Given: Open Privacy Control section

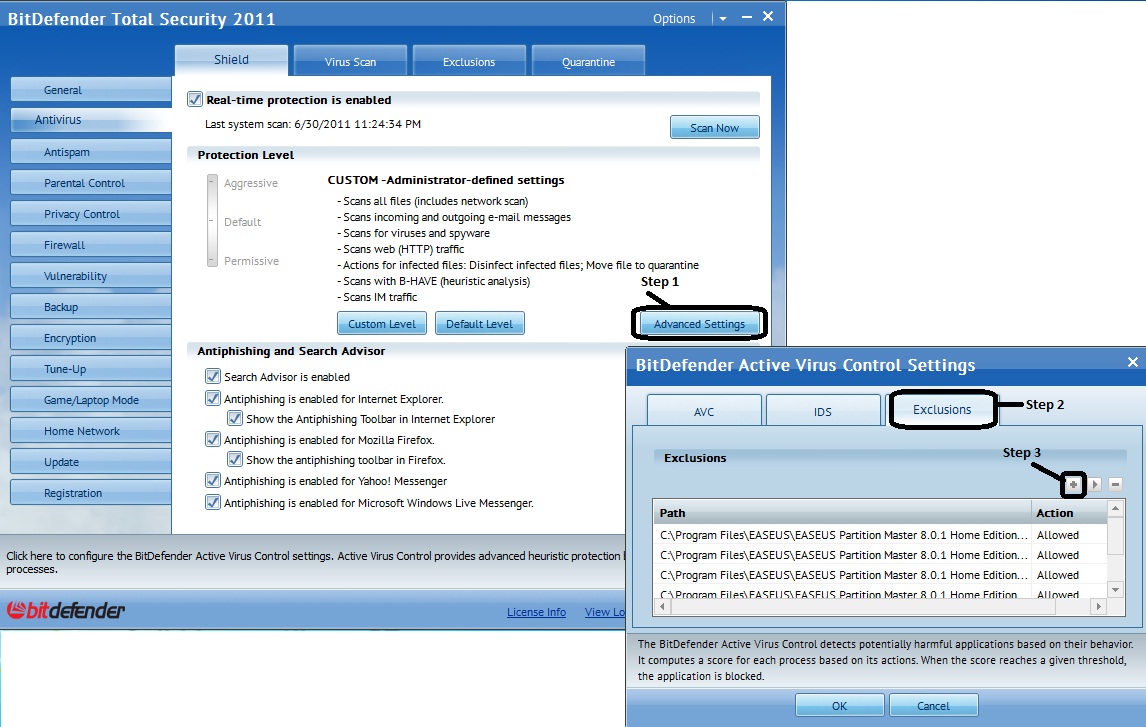Looking at the screenshot, I should (x=91, y=214).
